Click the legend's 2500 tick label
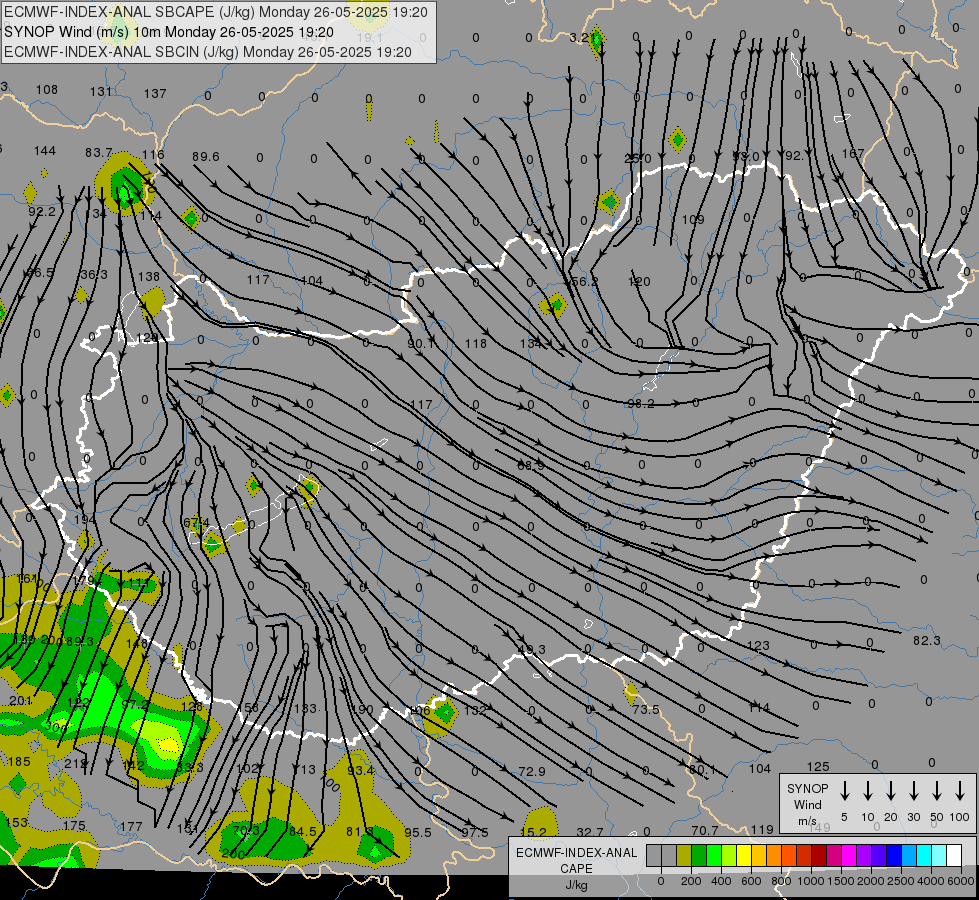 901,881
